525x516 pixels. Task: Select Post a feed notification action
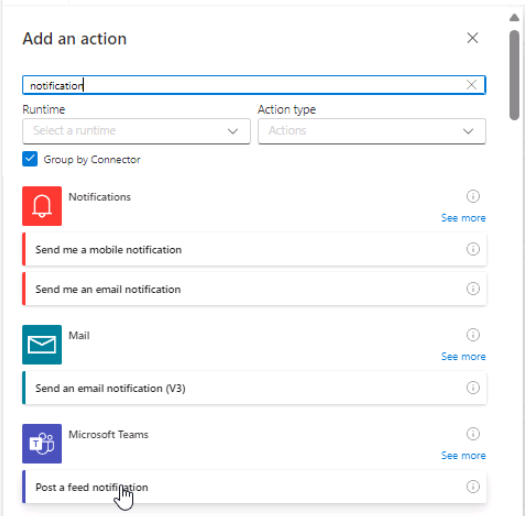[254, 487]
